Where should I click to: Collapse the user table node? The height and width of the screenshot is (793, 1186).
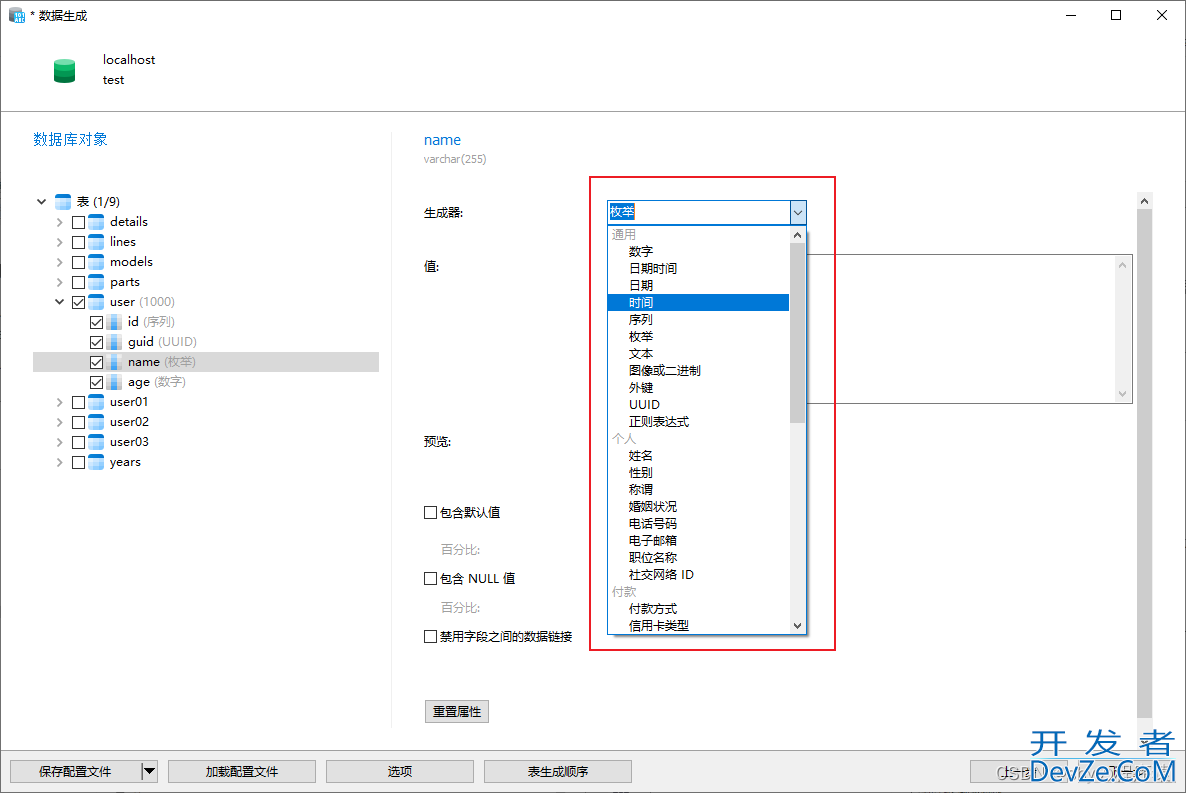click(60, 302)
